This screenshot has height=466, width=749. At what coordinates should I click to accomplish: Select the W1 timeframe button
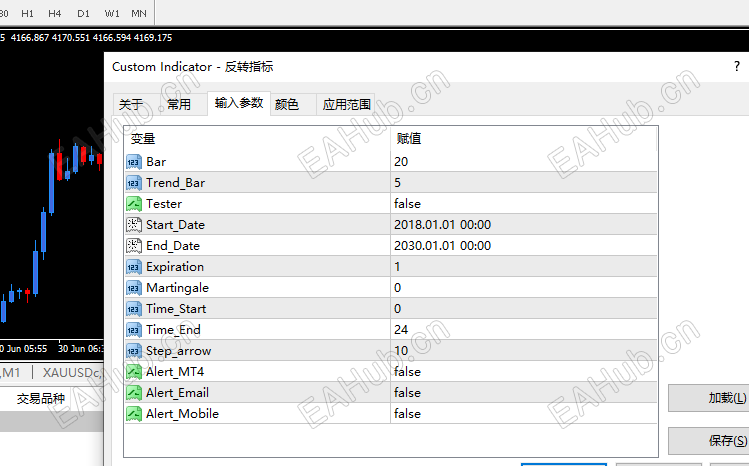[x=112, y=13]
